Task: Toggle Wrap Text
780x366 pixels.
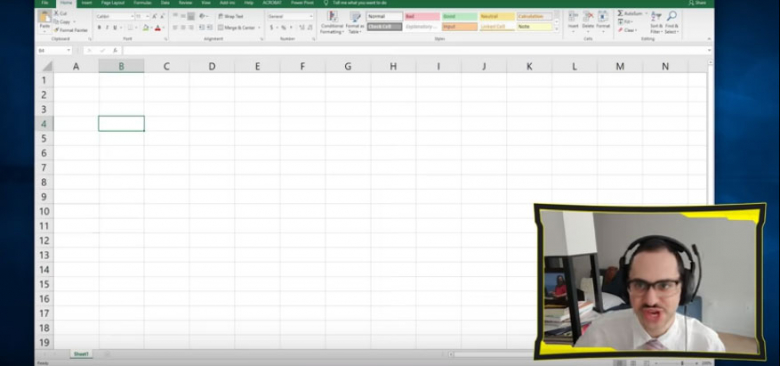Action: pyautogui.click(x=231, y=16)
